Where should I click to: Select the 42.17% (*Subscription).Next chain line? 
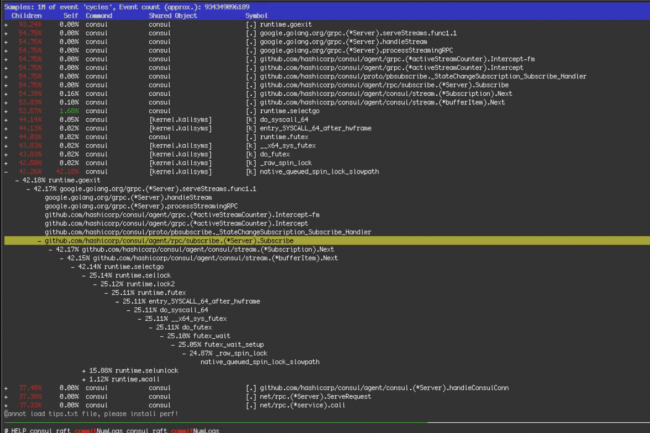point(195,250)
